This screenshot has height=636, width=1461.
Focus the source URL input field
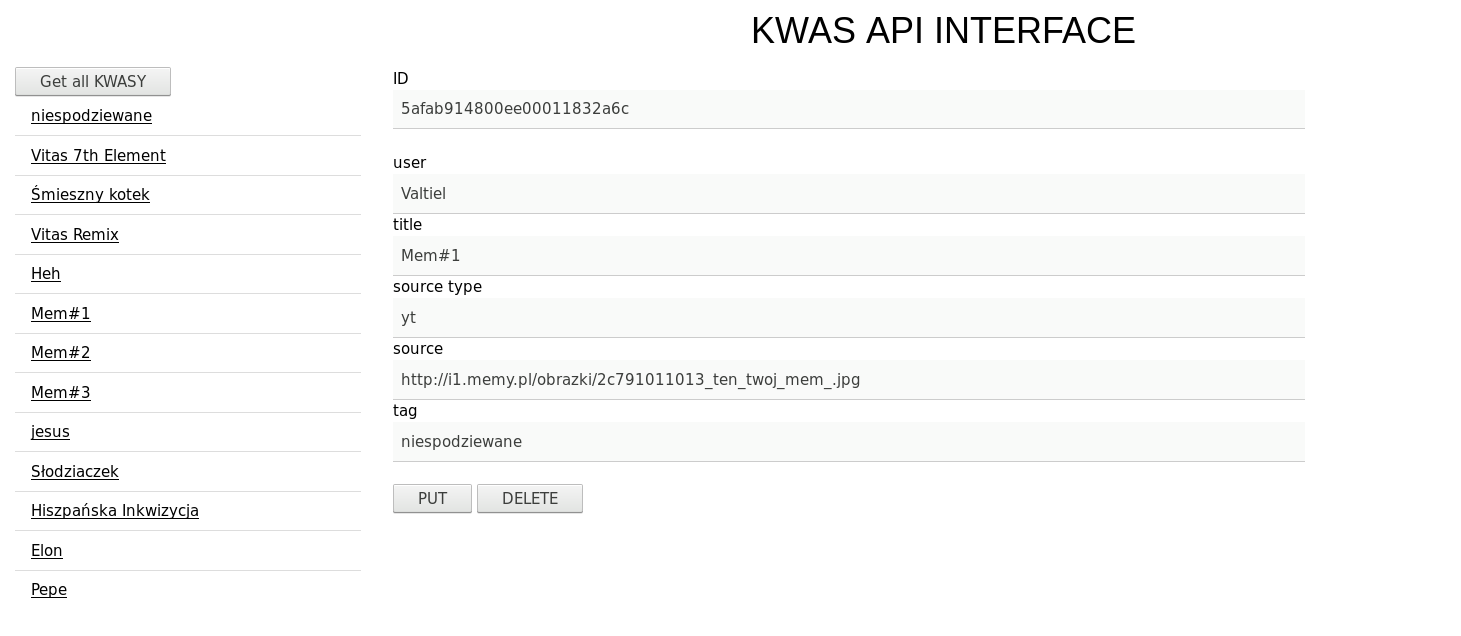848,380
